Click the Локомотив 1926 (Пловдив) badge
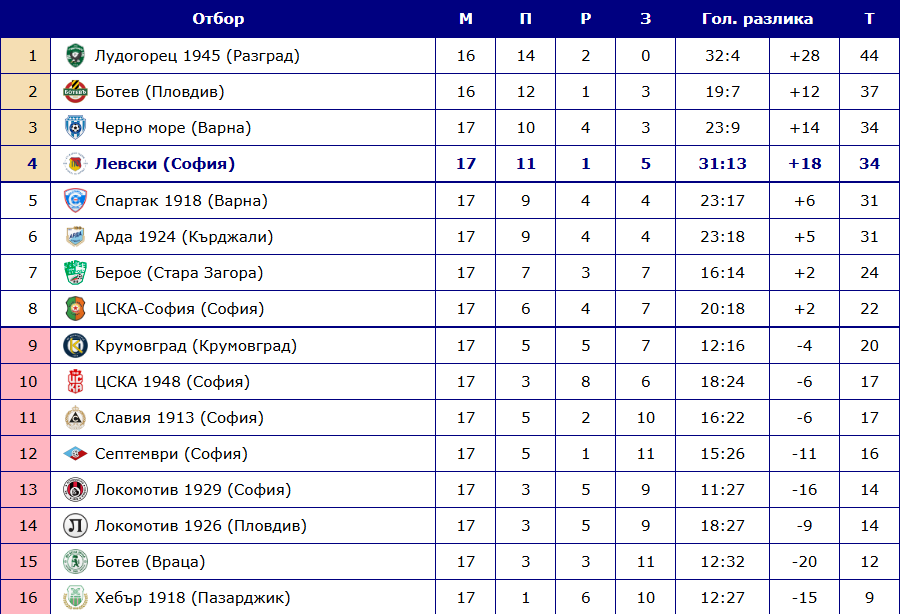Screen dimensions: 900x614 [75, 526]
